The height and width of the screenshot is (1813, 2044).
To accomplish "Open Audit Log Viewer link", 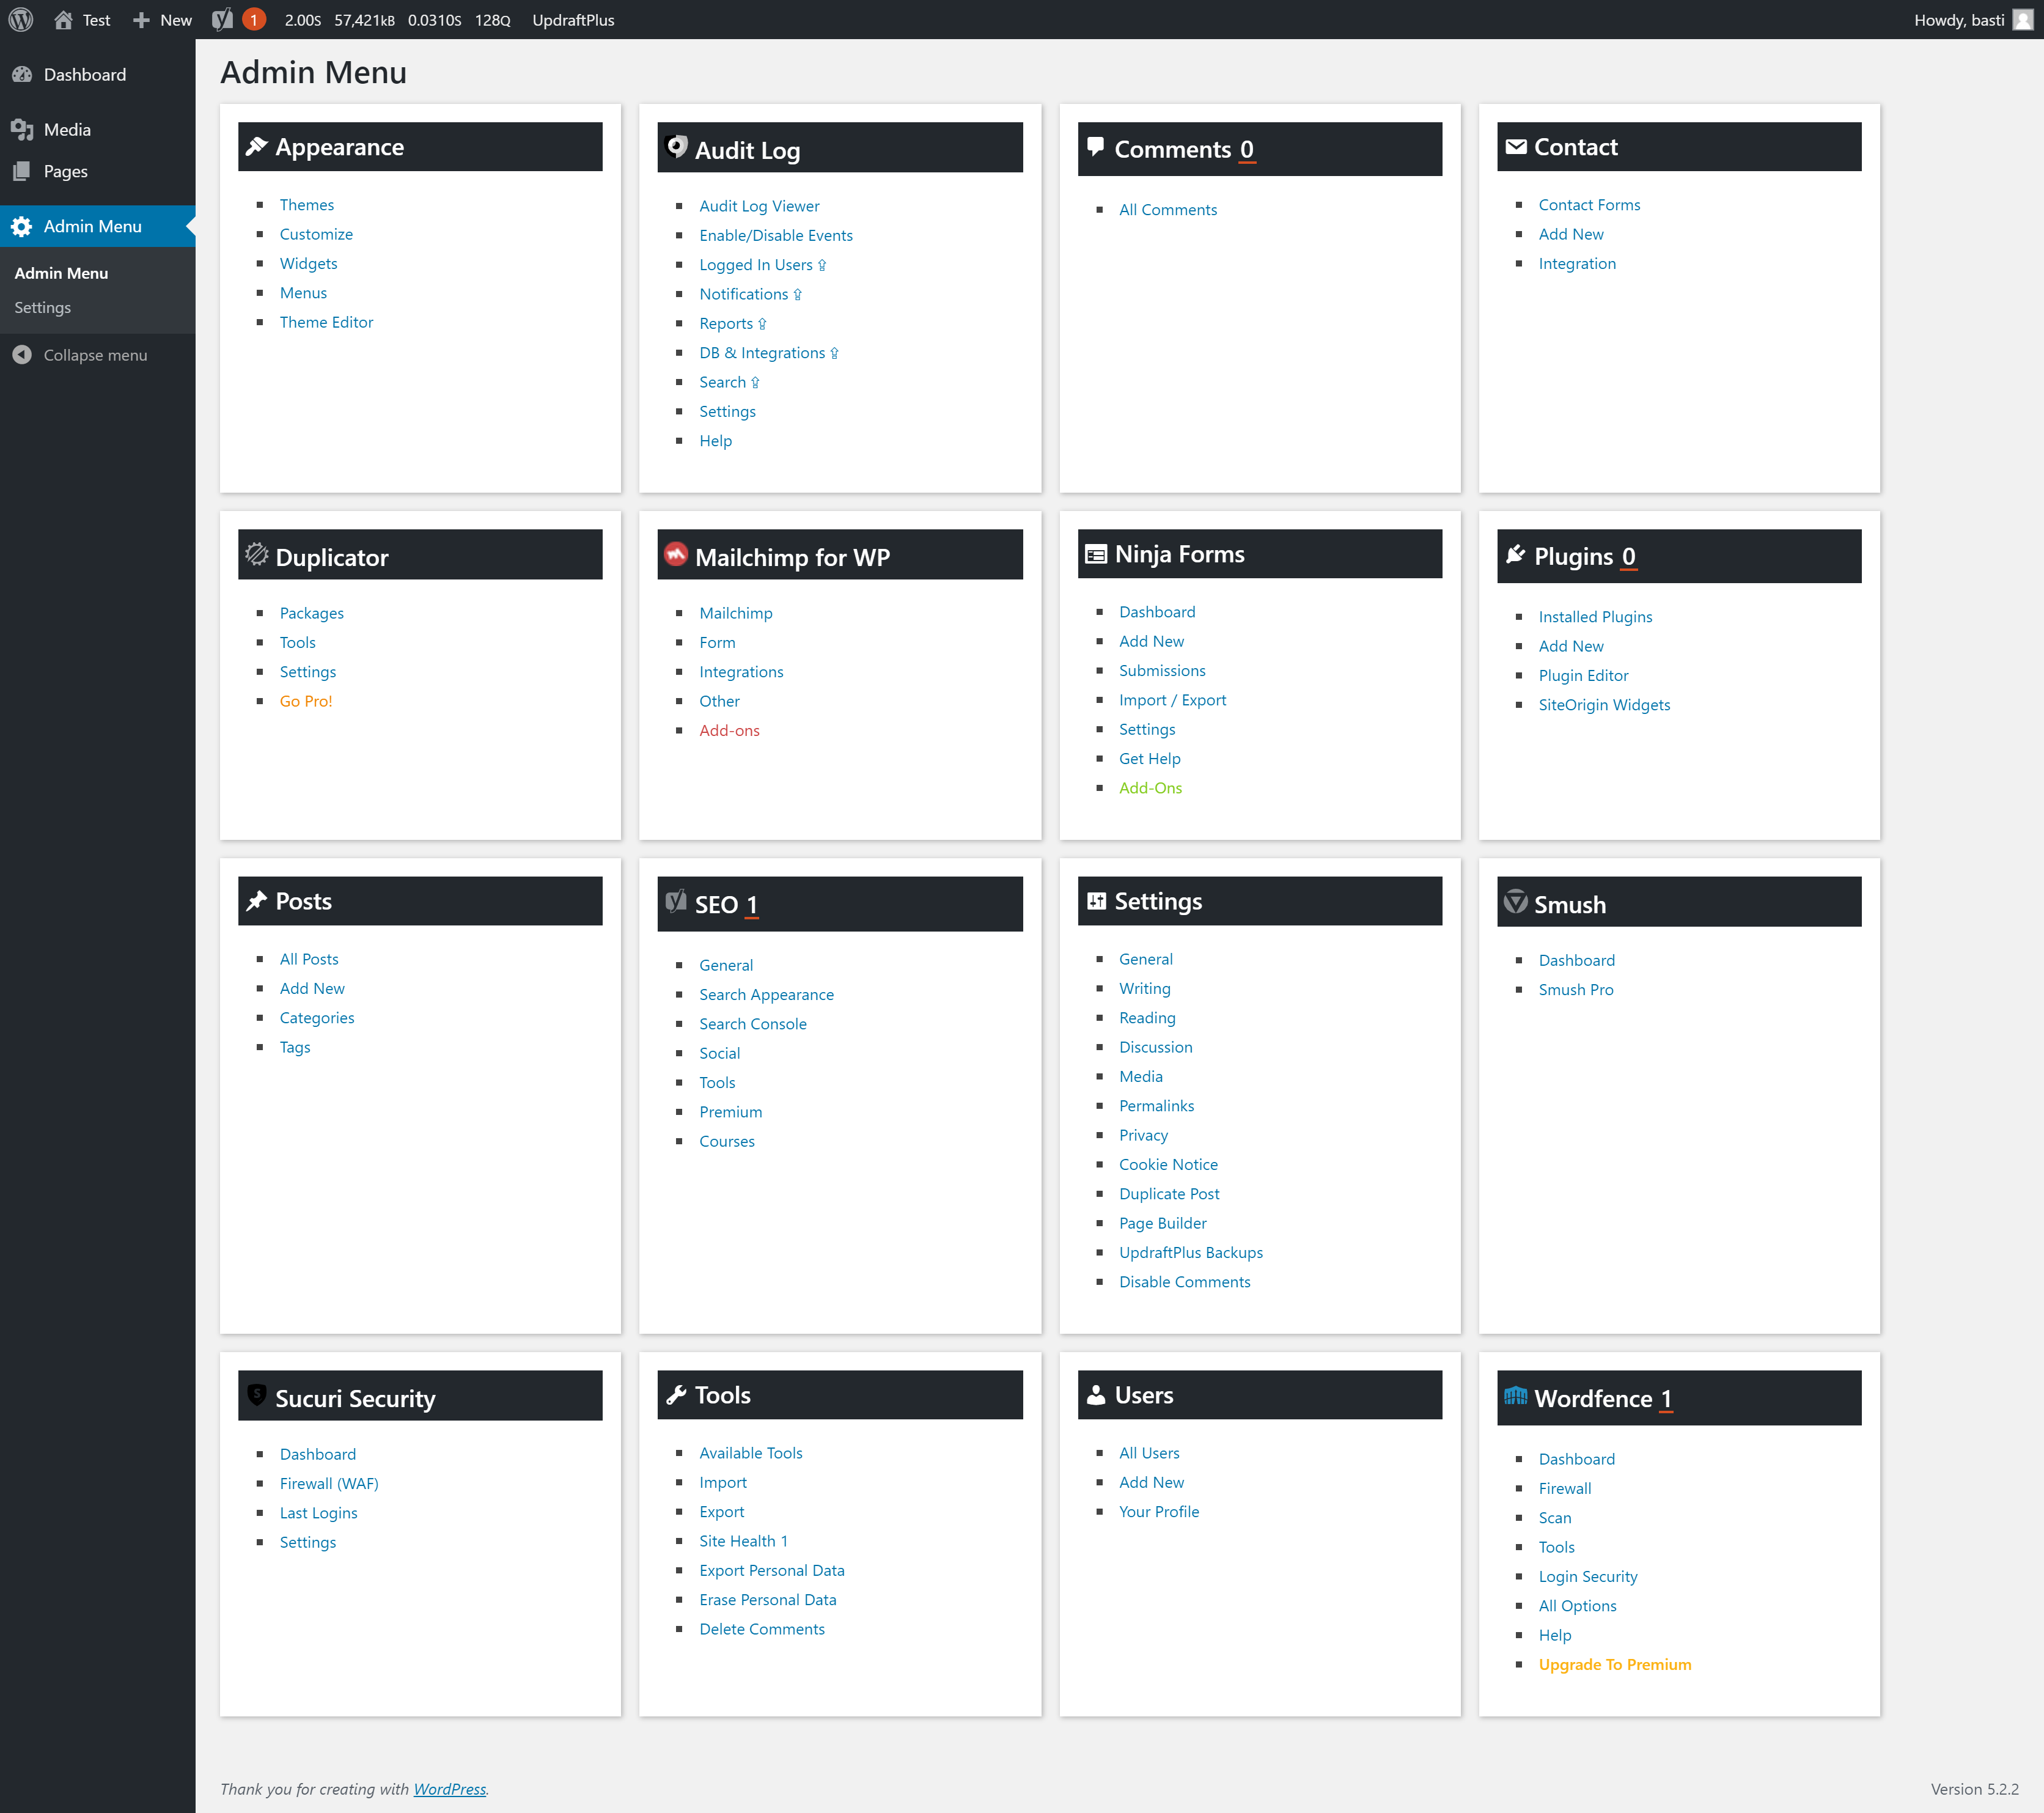I will (x=759, y=206).
